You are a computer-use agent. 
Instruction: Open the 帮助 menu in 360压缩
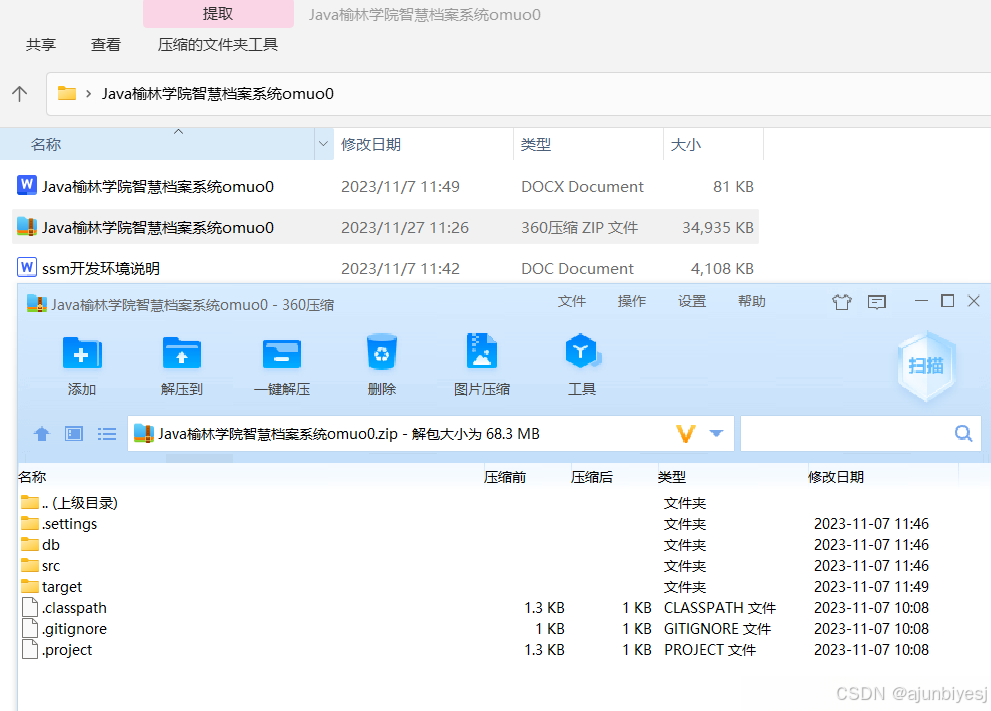[751, 301]
